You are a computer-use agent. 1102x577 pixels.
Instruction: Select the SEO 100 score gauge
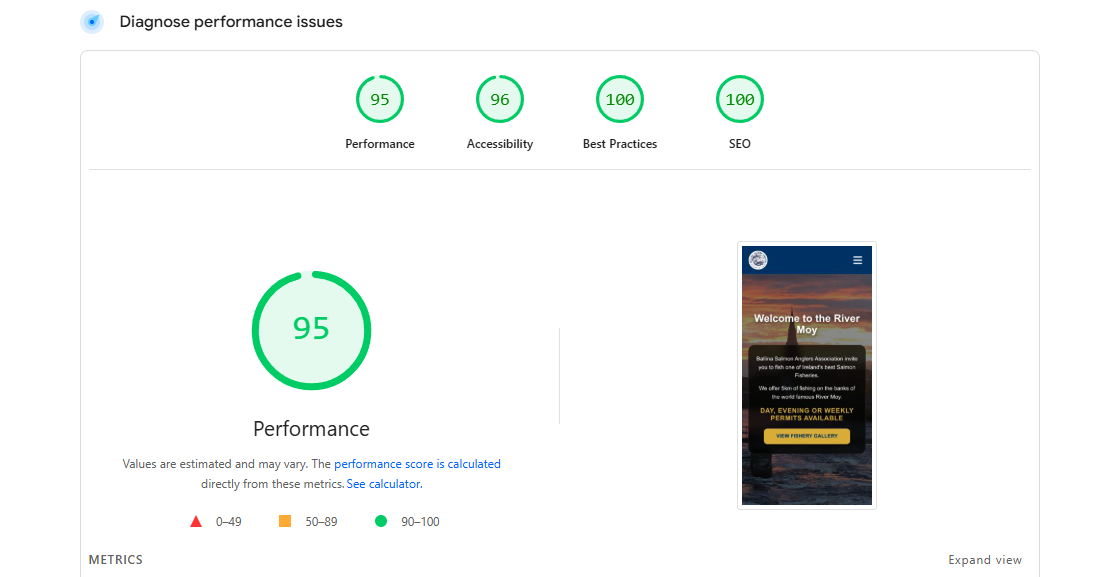[x=739, y=99]
